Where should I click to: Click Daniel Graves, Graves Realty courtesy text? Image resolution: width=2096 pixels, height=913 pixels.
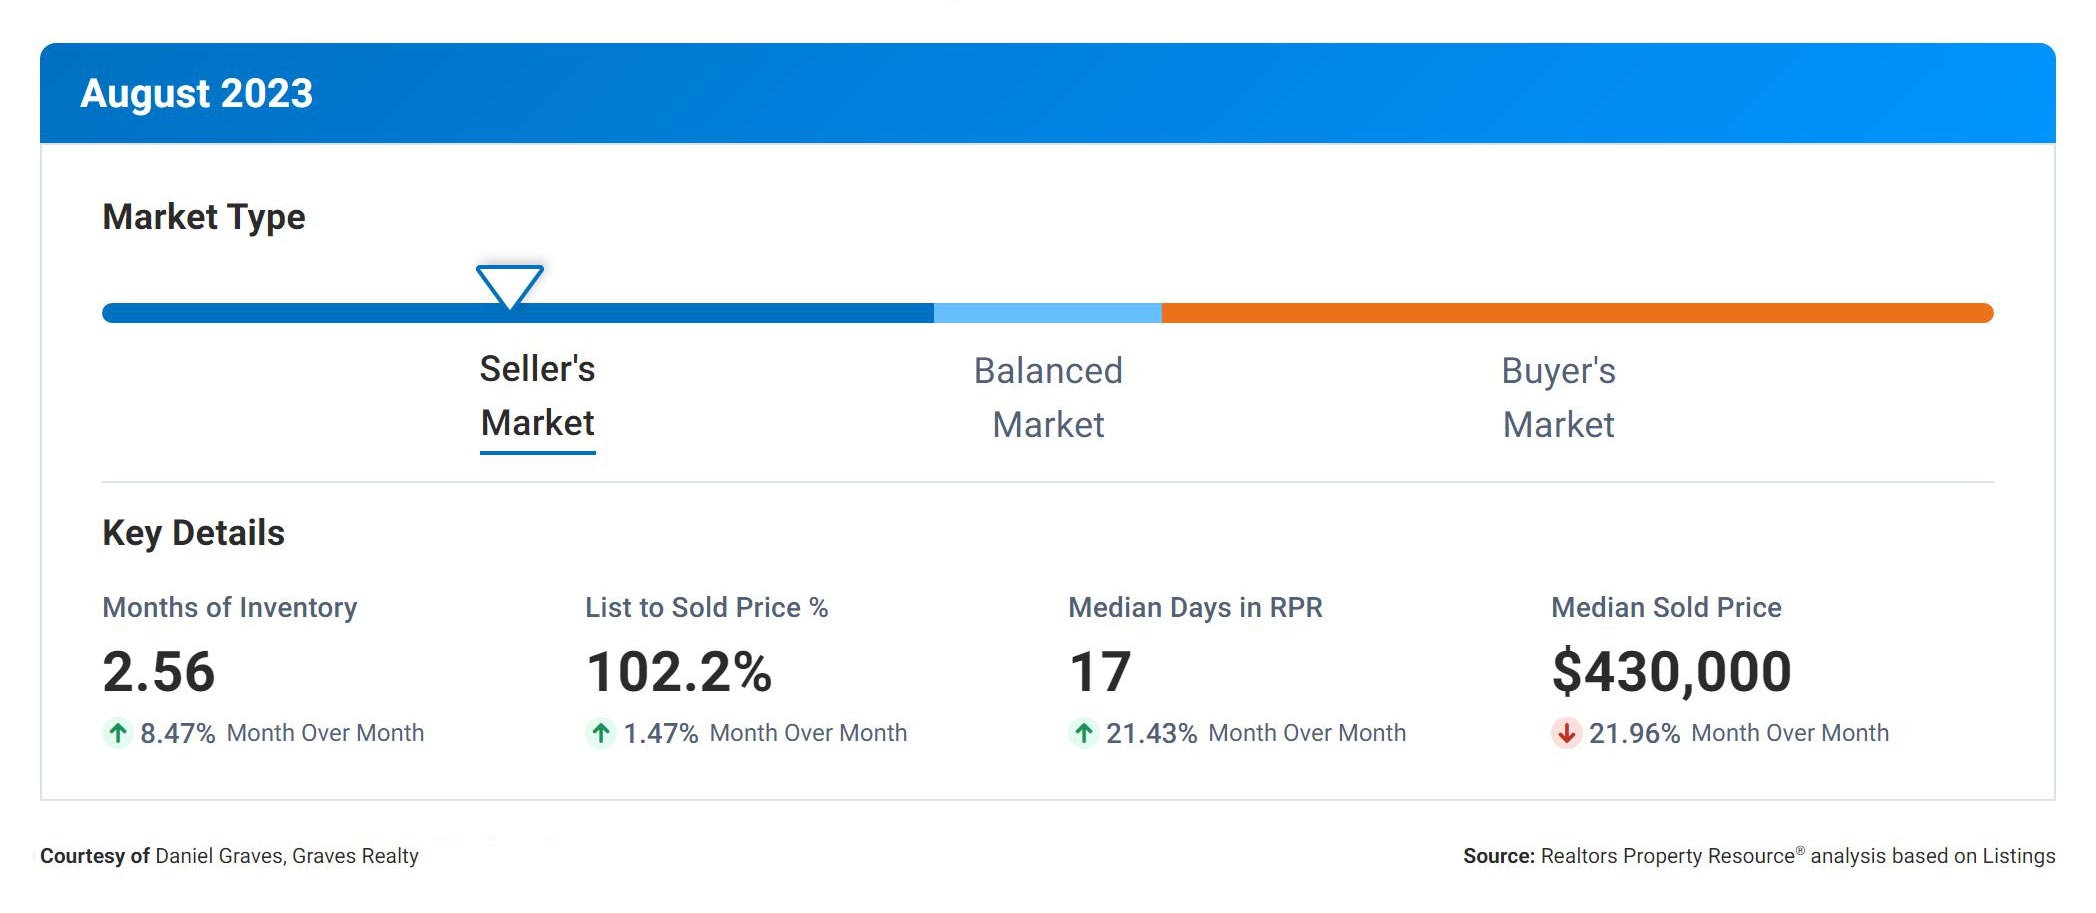point(287,856)
